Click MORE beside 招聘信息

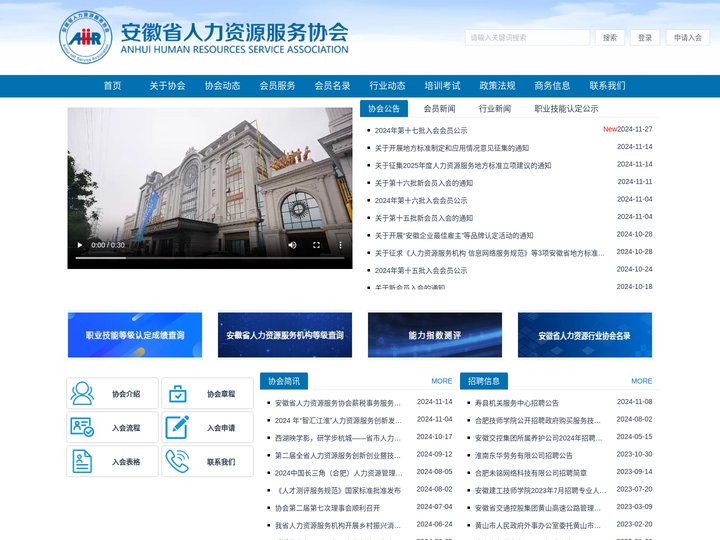pyautogui.click(x=641, y=381)
